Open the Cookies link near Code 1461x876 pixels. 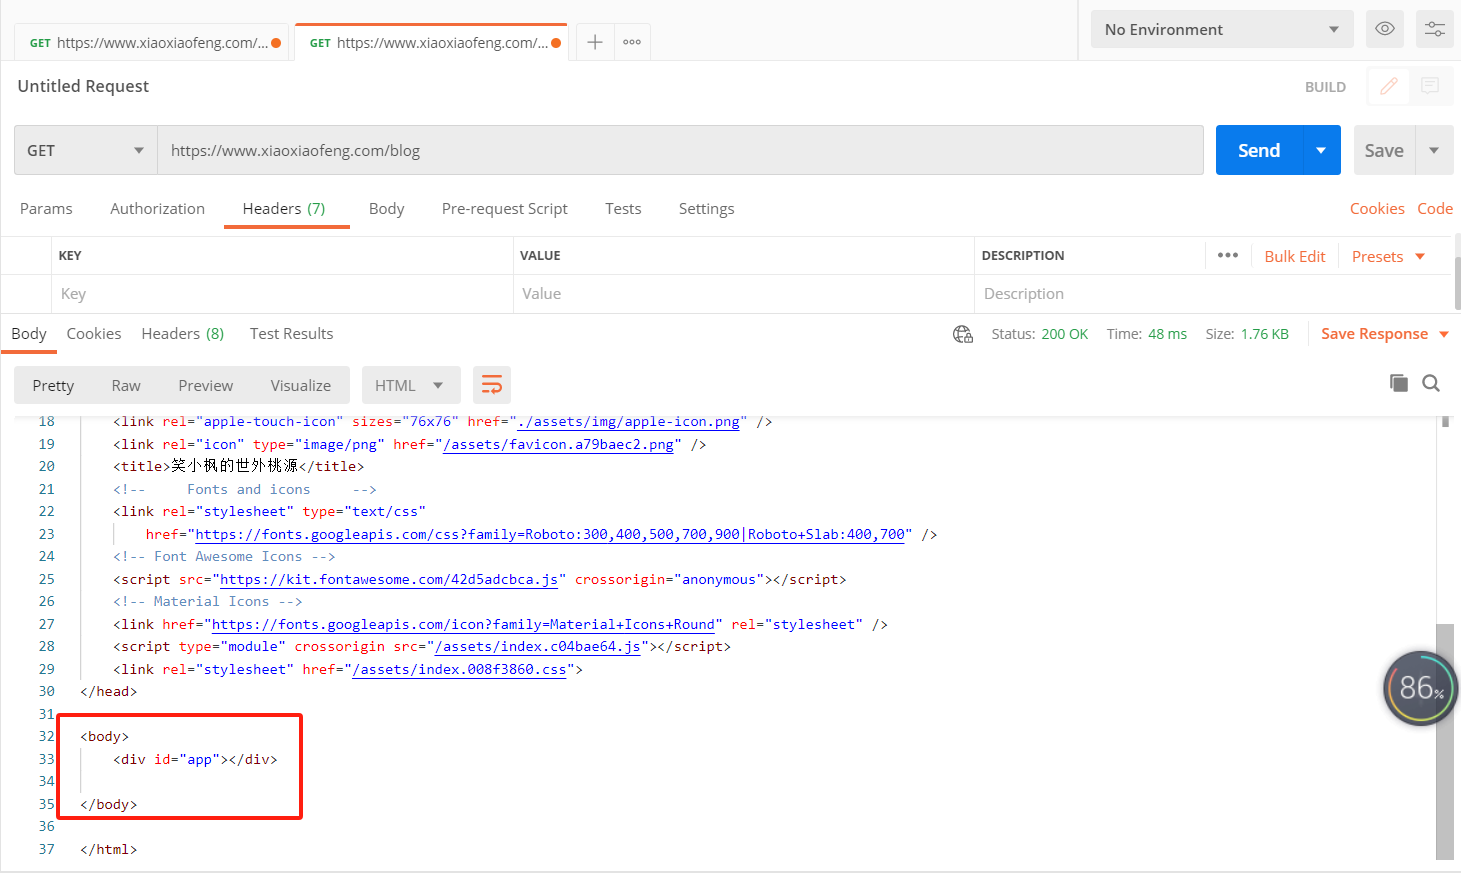[1377, 208]
